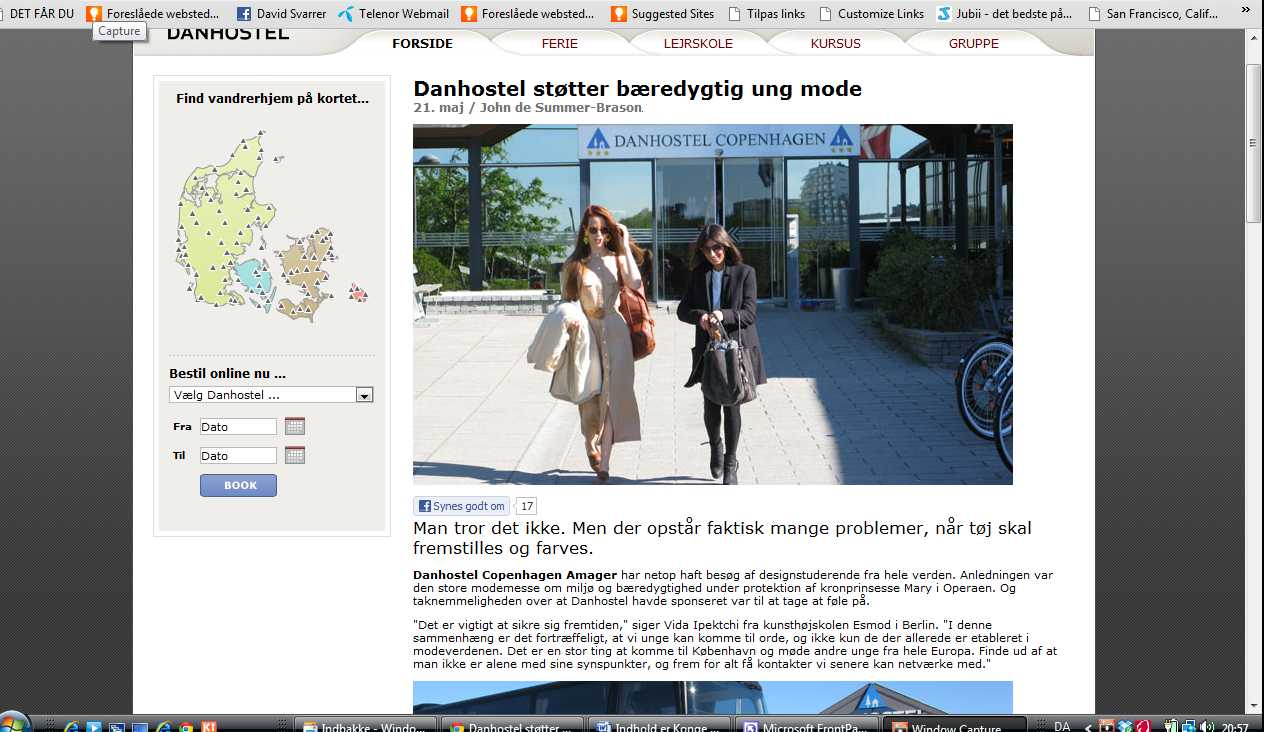This screenshot has width=1264, height=732.
Task: Open the DET FÅR DU bookmark
Action: (x=40, y=14)
